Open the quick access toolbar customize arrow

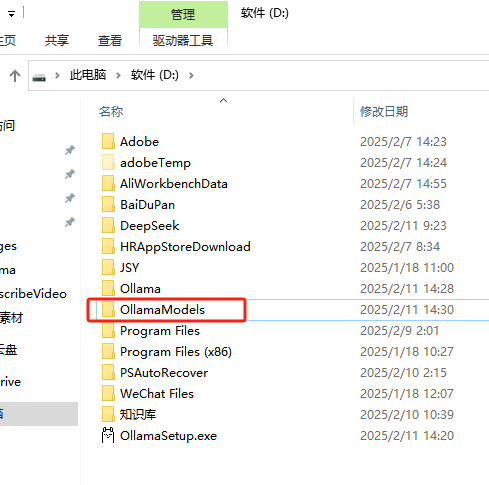point(11,14)
